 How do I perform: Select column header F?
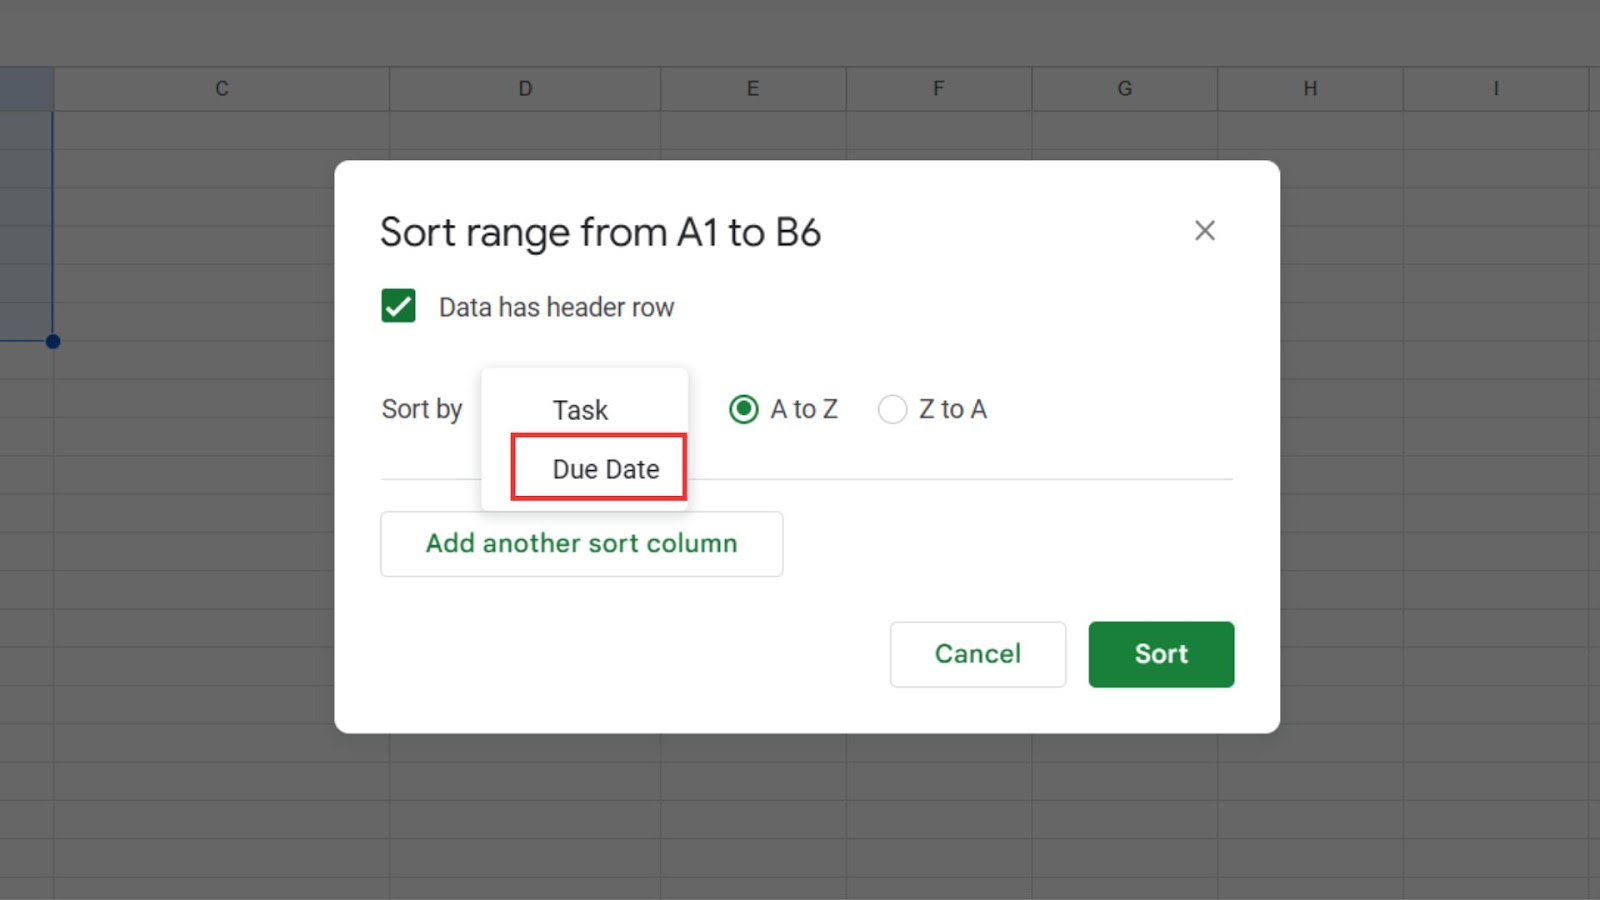938,88
